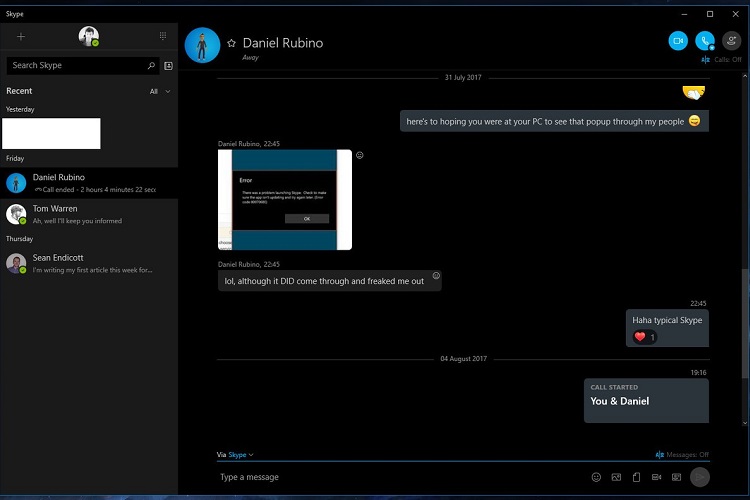Toggle call translation 'Calls: Off'

pos(722,60)
